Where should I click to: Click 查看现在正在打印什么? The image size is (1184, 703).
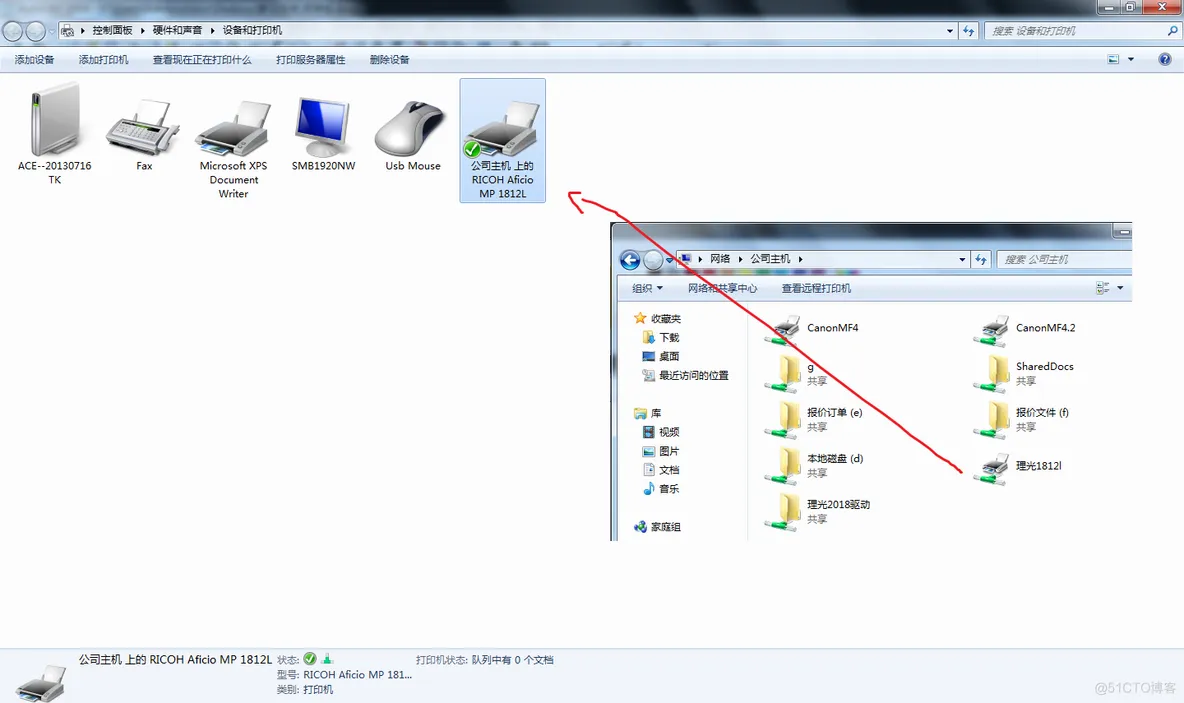coord(202,60)
